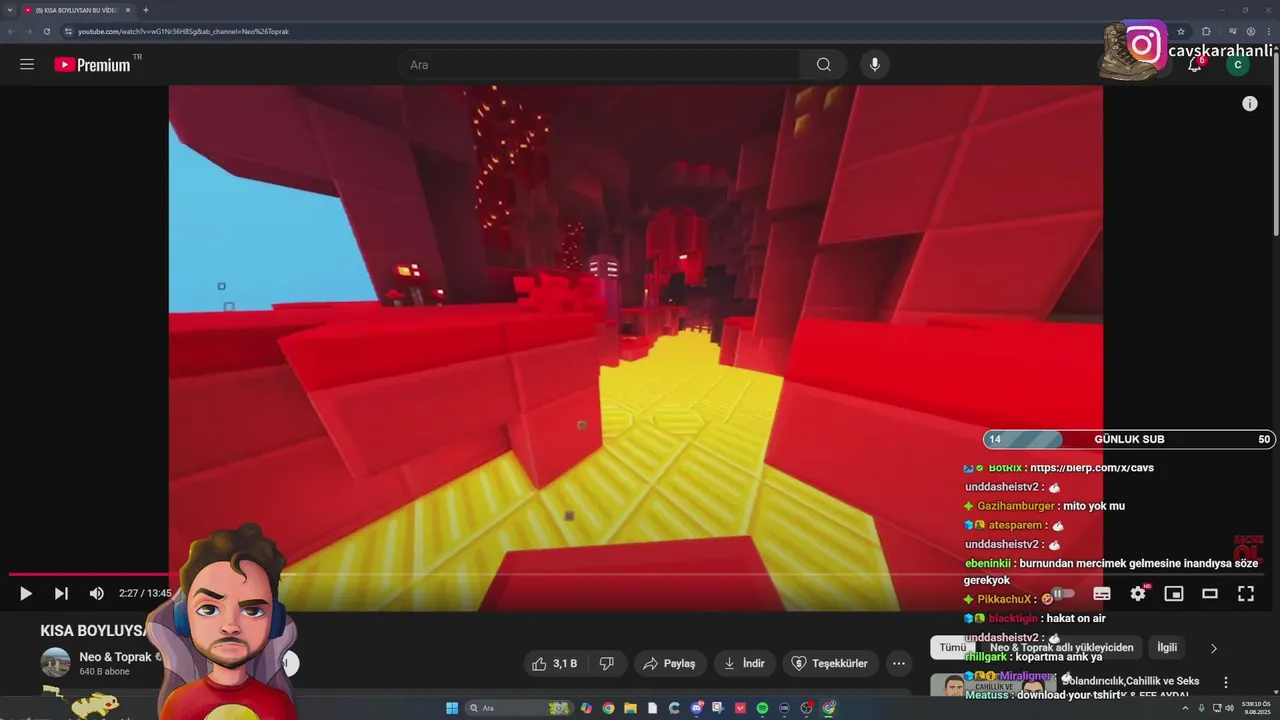
Task: Toggle theater mode view
Action: [x=1210, y=594]
